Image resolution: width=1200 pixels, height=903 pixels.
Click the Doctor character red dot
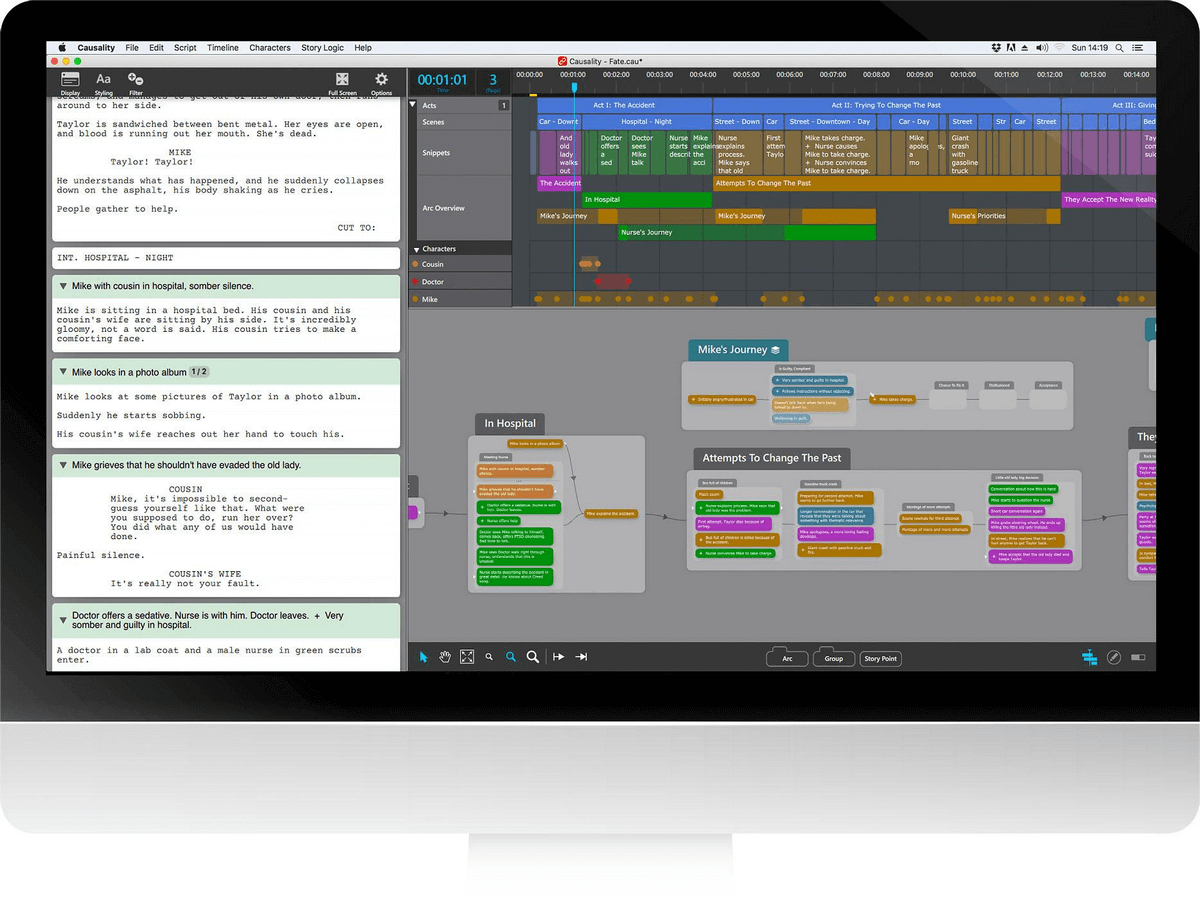(x=416, y=282)
